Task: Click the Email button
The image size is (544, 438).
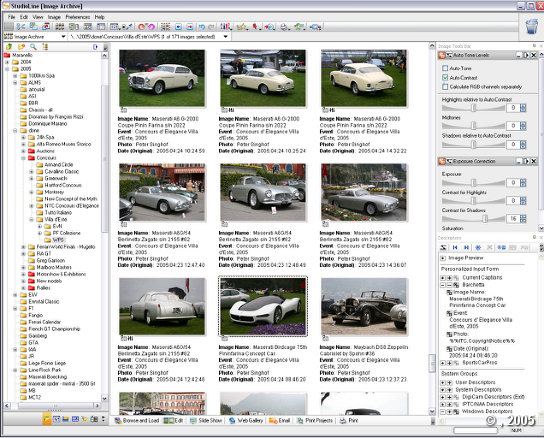Action: [x=280, y=420]
